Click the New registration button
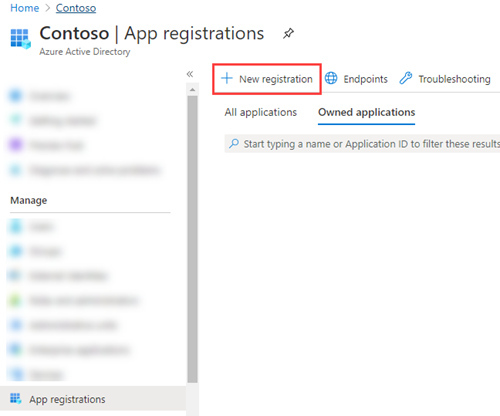The height and width of the screenshot is (416, 500). (267, 79)
